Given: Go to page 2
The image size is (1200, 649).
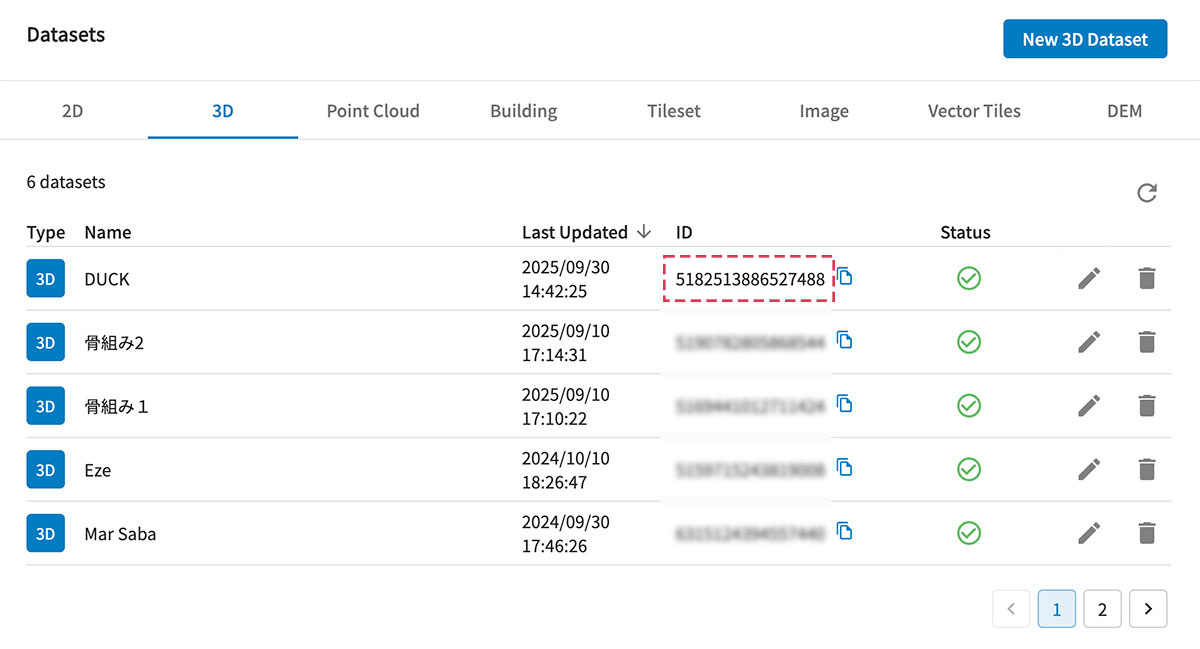Looking at the screenshot, I should [x=1102, y=608].
